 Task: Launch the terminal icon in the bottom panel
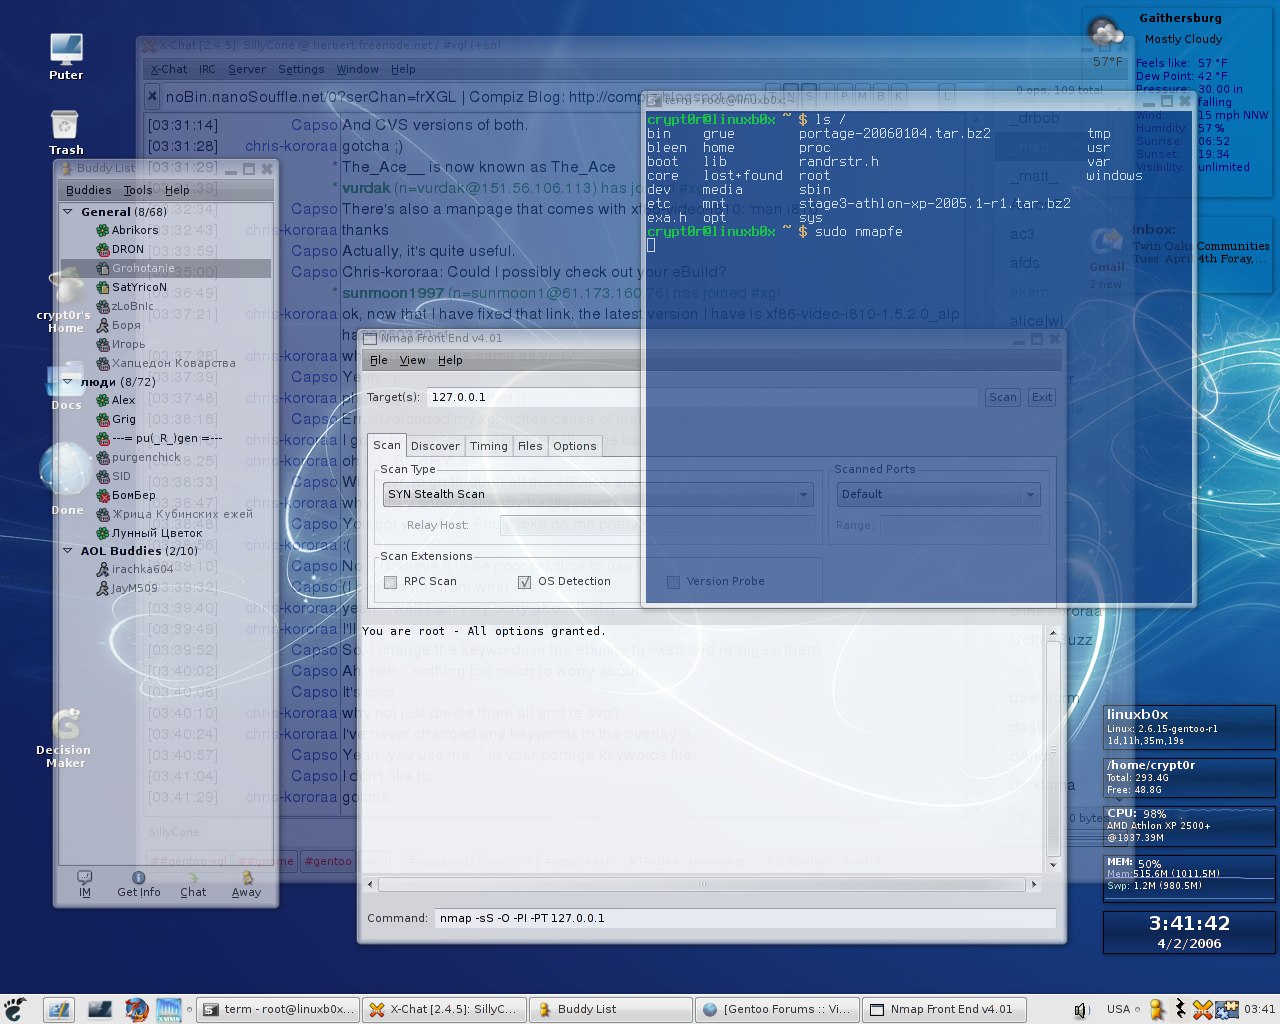tap(100, 1009)
